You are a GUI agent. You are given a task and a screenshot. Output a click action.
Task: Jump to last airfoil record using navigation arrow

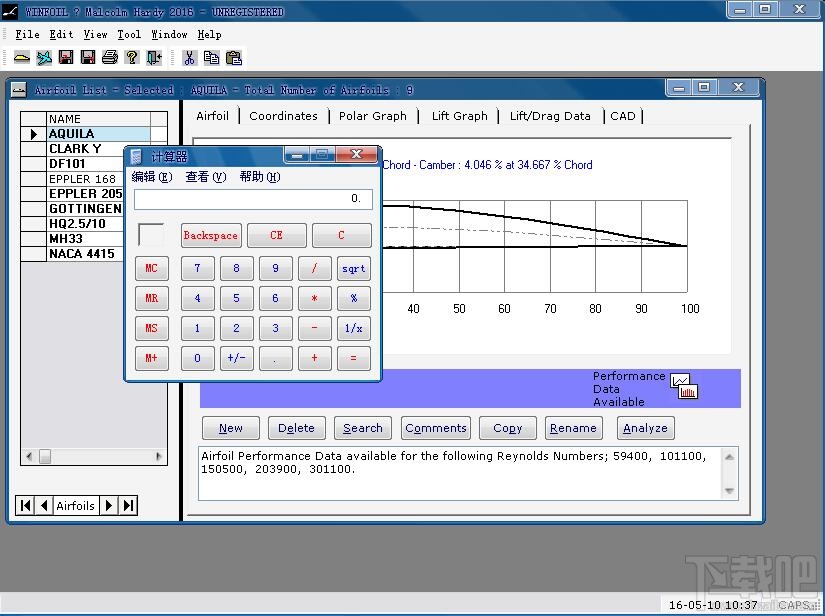click(128, 506)
